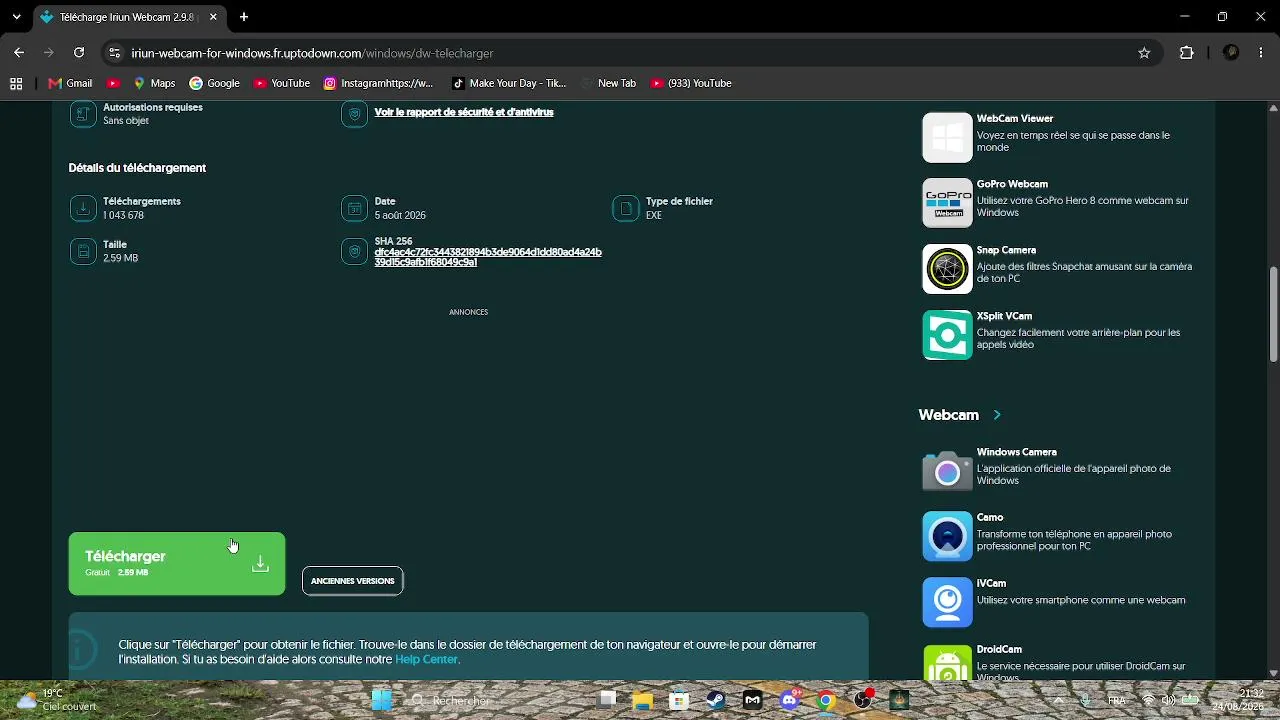1280x720 pixels.
Task: Open the GoPro Webcam app icon
Action: coord(947,203)
